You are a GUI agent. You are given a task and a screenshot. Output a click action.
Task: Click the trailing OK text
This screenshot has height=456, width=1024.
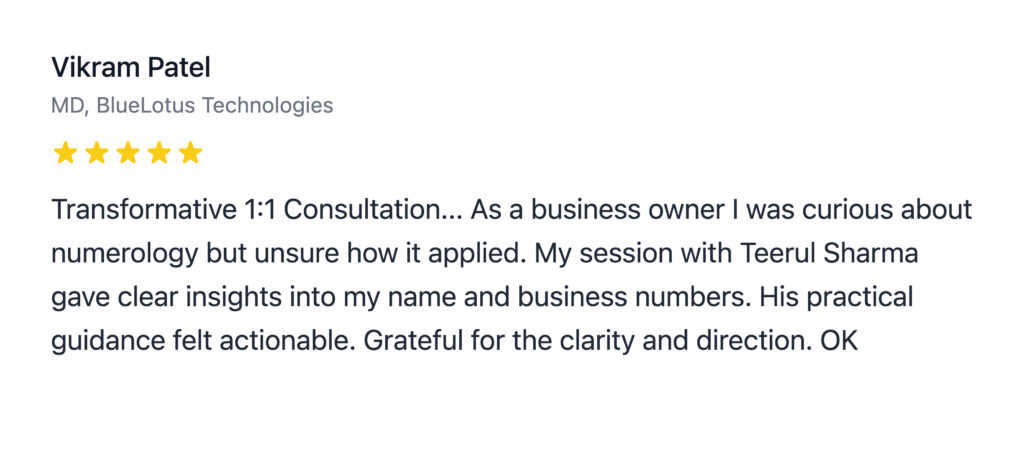pyautogui.click(x=838, y=341)
